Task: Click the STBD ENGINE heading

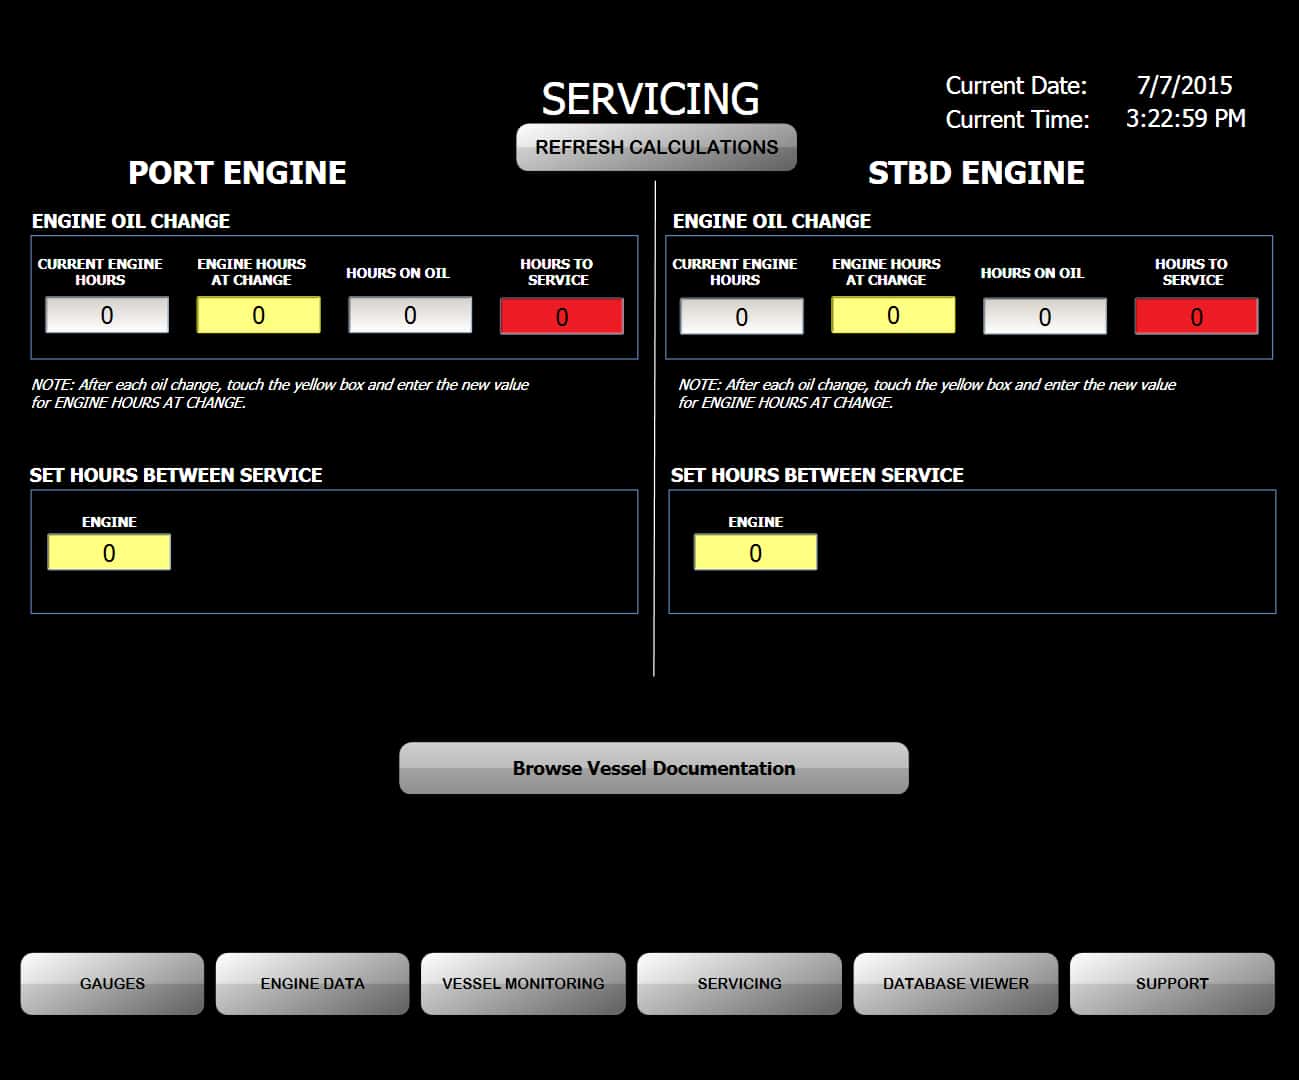Action: (977, 172)
